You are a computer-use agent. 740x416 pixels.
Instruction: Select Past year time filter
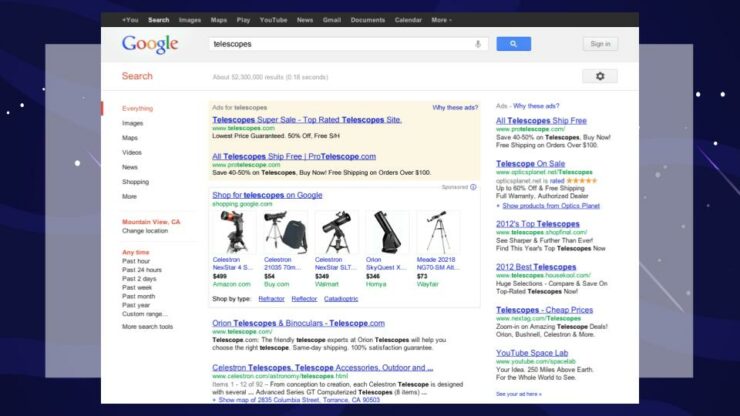click(x=136, y=305)
